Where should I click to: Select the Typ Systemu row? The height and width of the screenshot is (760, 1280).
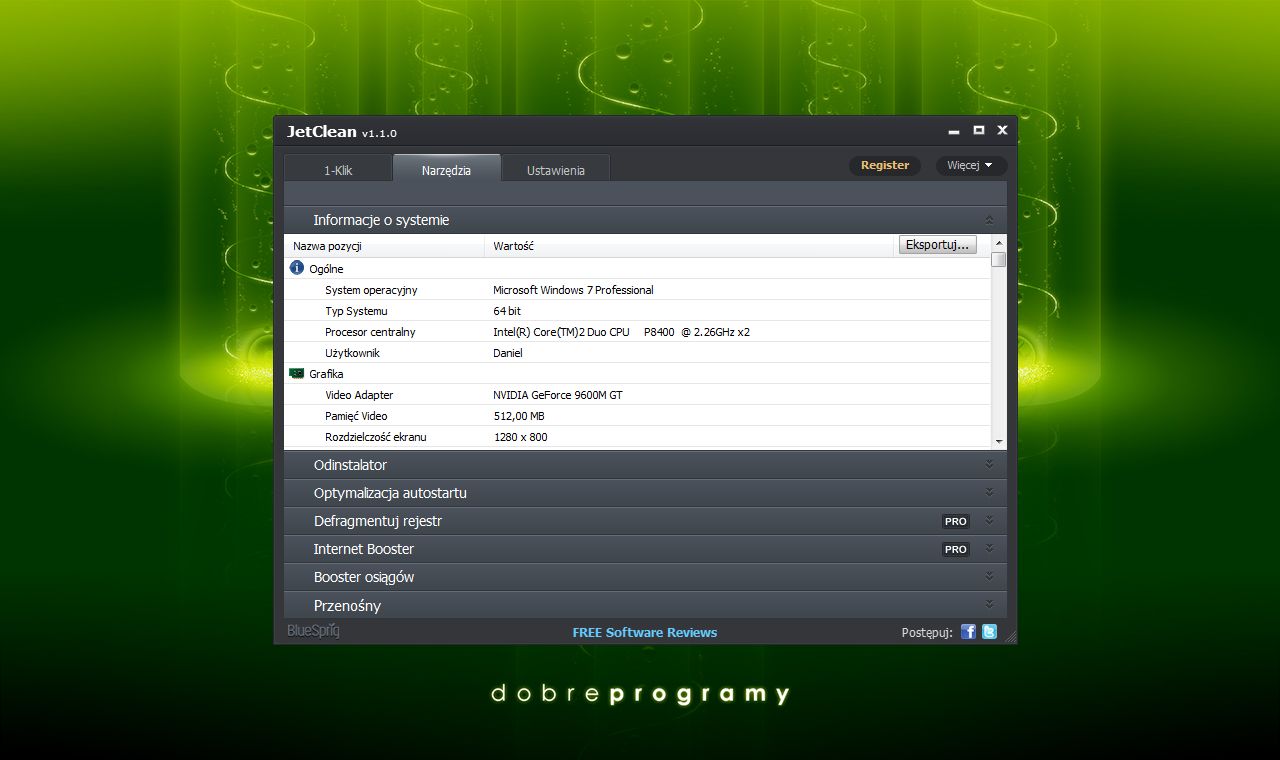pyautogui.click(x=638, y=310)
